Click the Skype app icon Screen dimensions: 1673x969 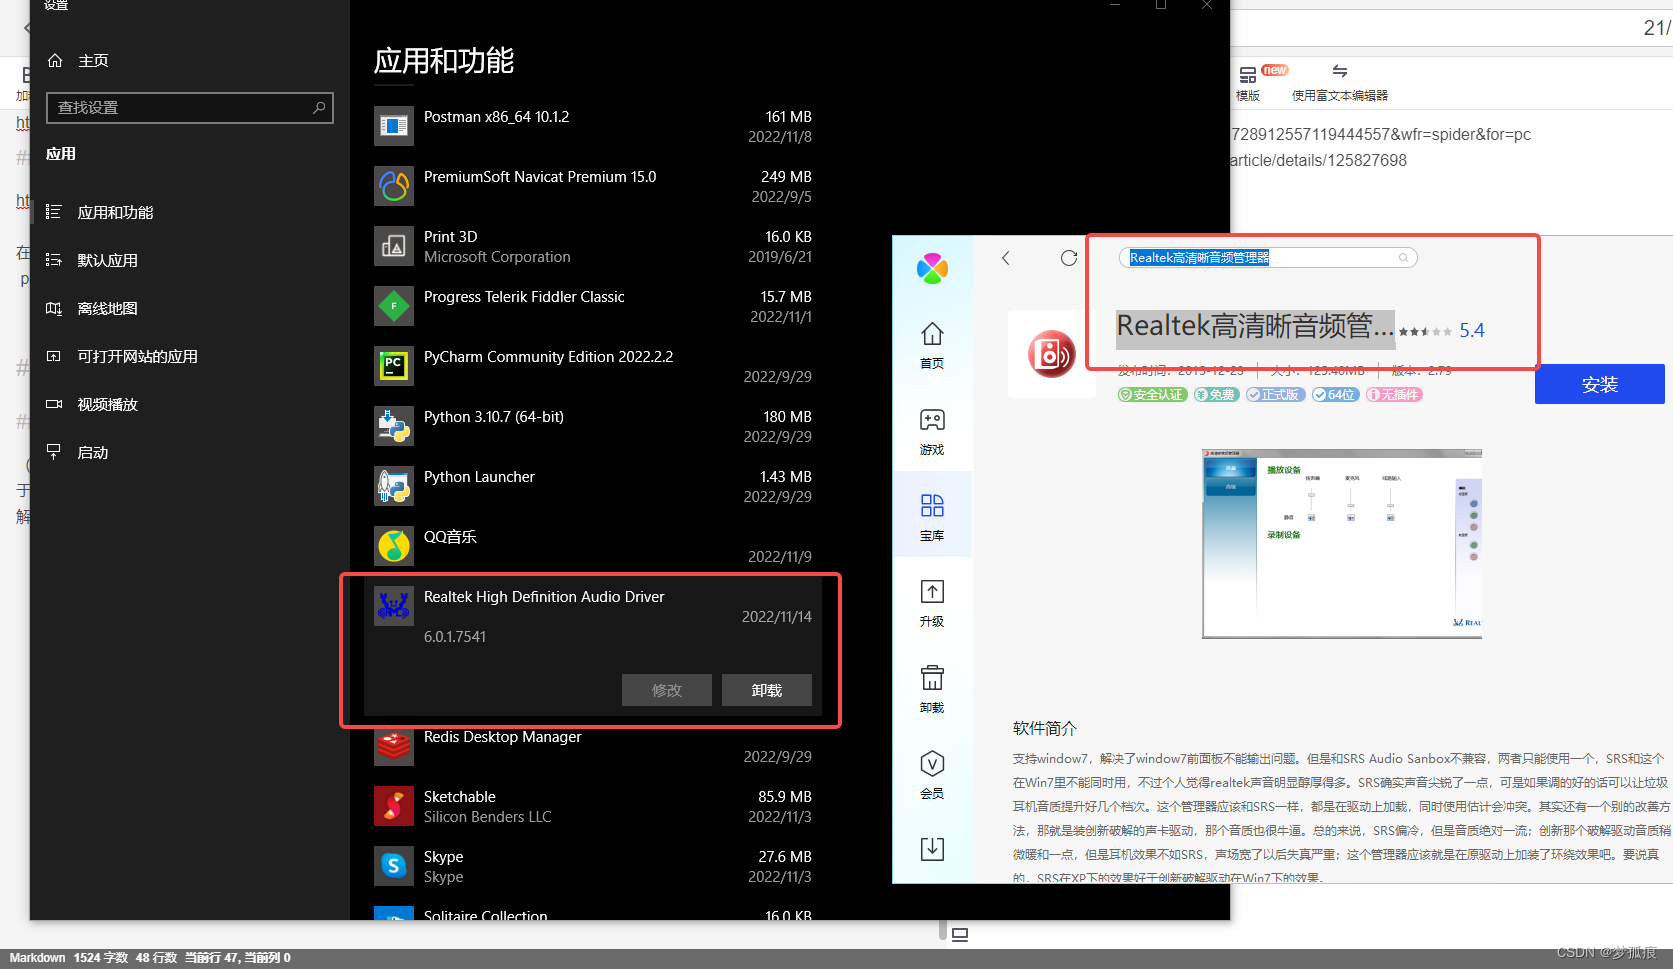394,866
